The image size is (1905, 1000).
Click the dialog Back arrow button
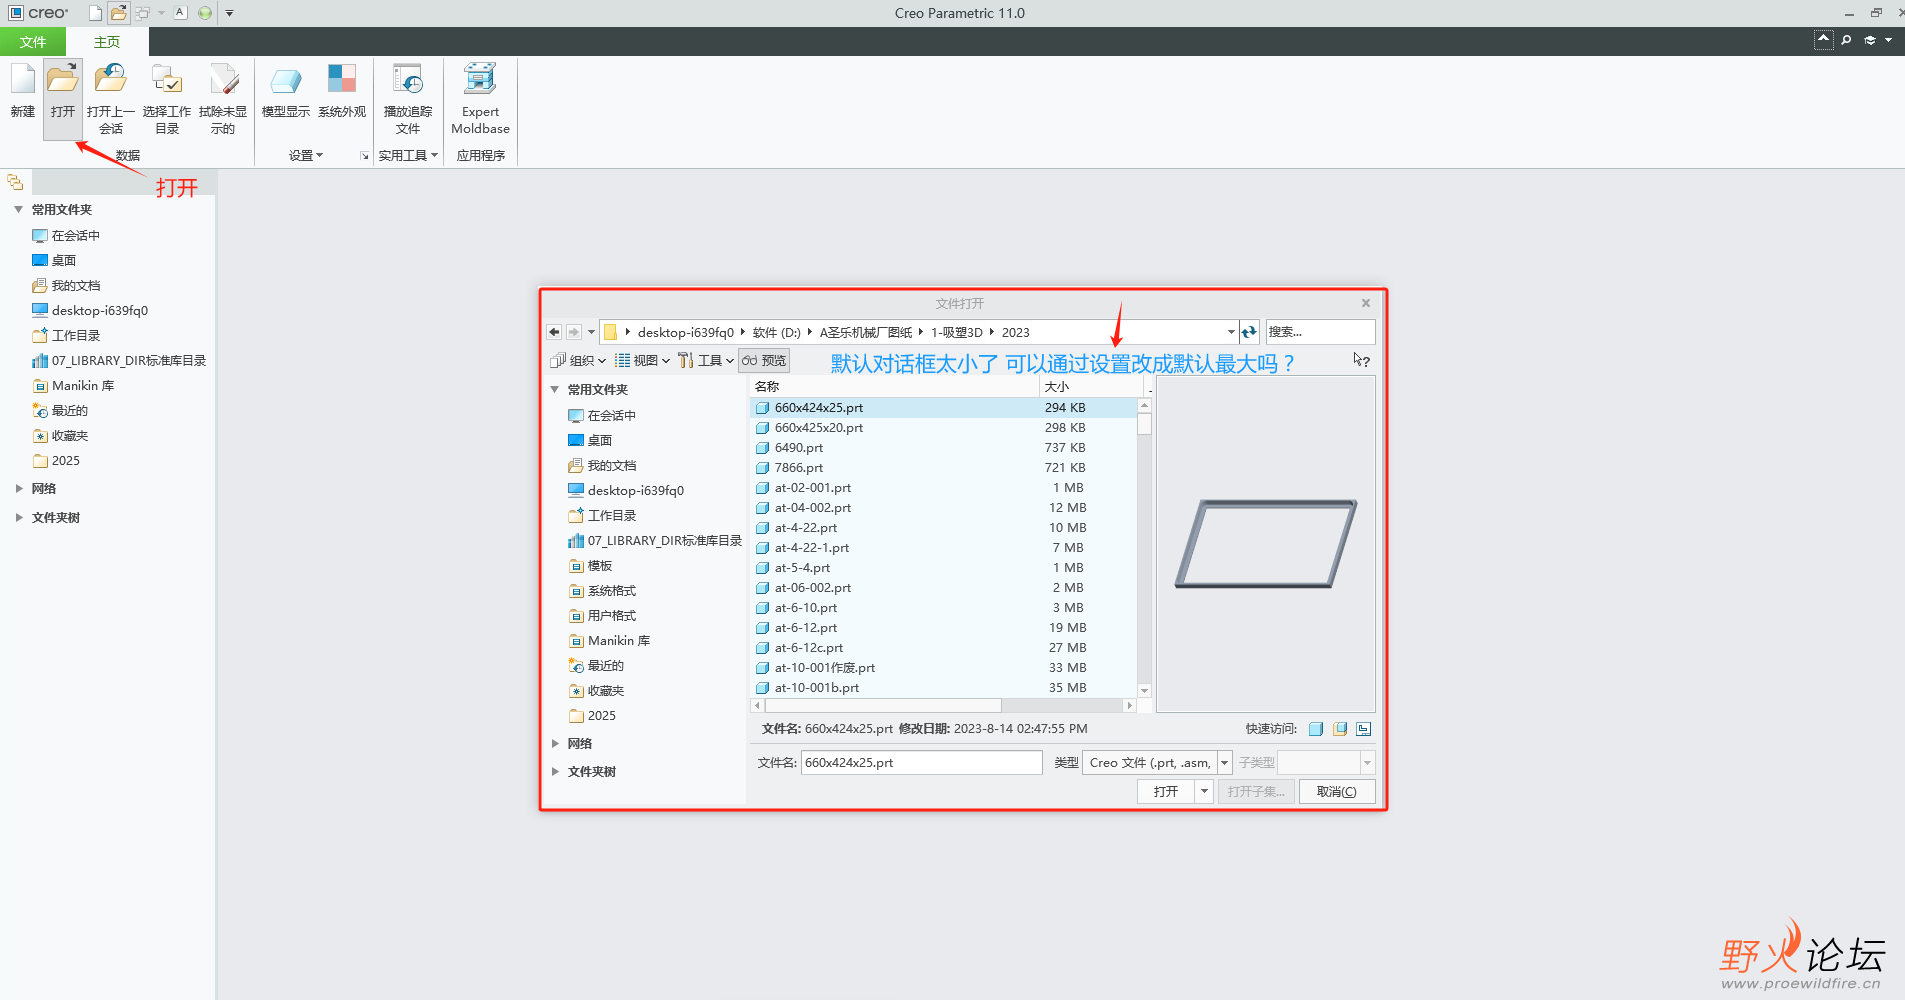(x=554, y=332)
